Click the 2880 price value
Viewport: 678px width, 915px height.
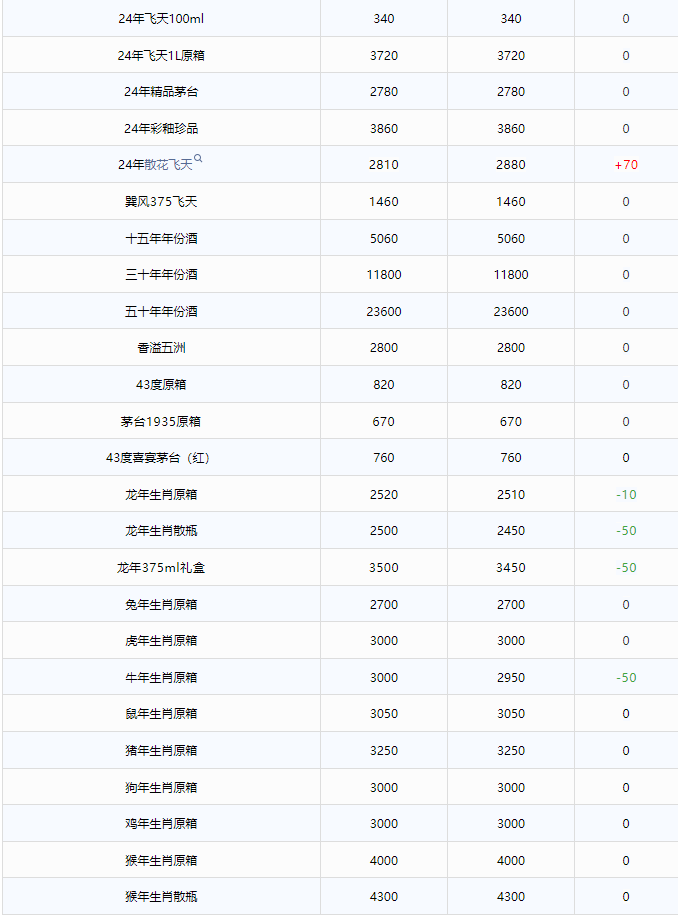click(511, 165)
